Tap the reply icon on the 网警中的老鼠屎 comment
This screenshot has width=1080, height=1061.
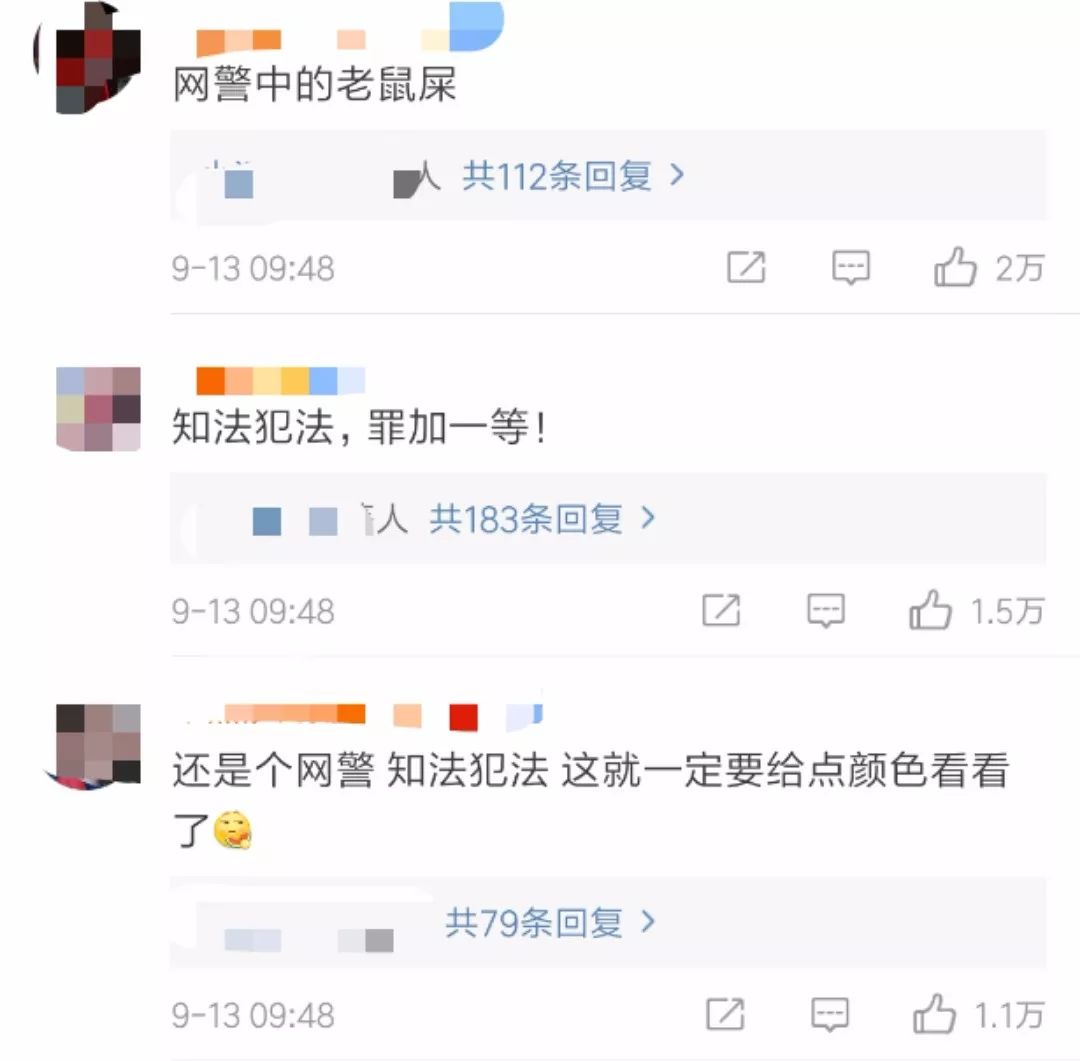[x=851, y=268]
